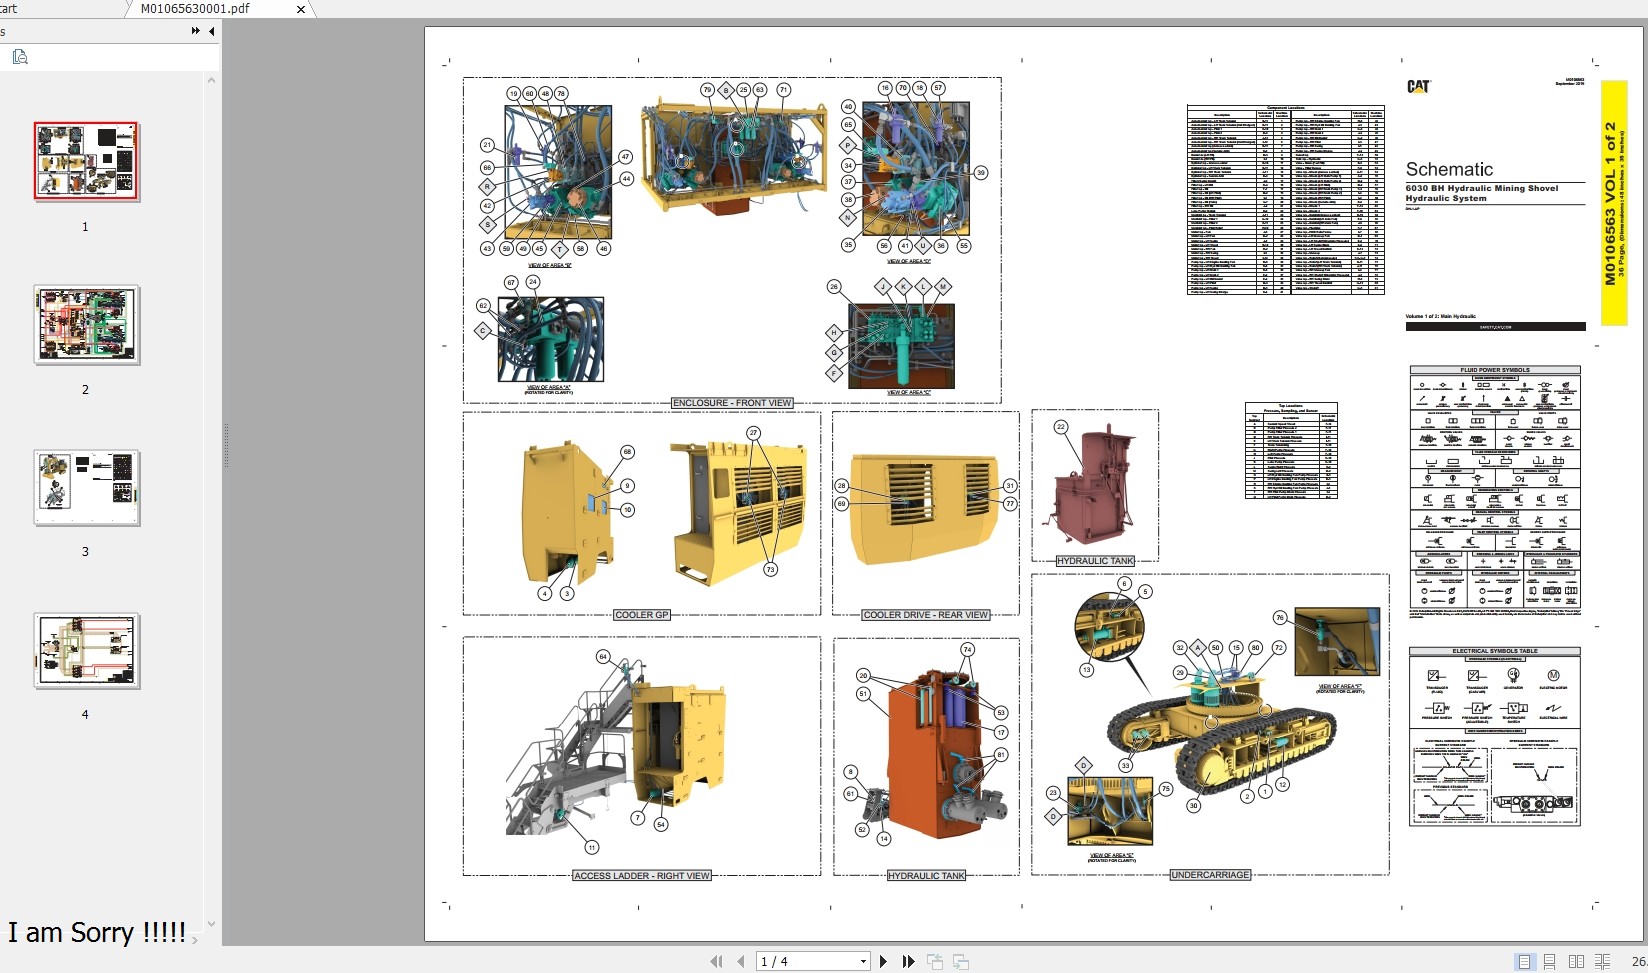Toggle facing continuous layout mode
Viewport: 1648px width, 973px height.
click(x=1603, y=962)
